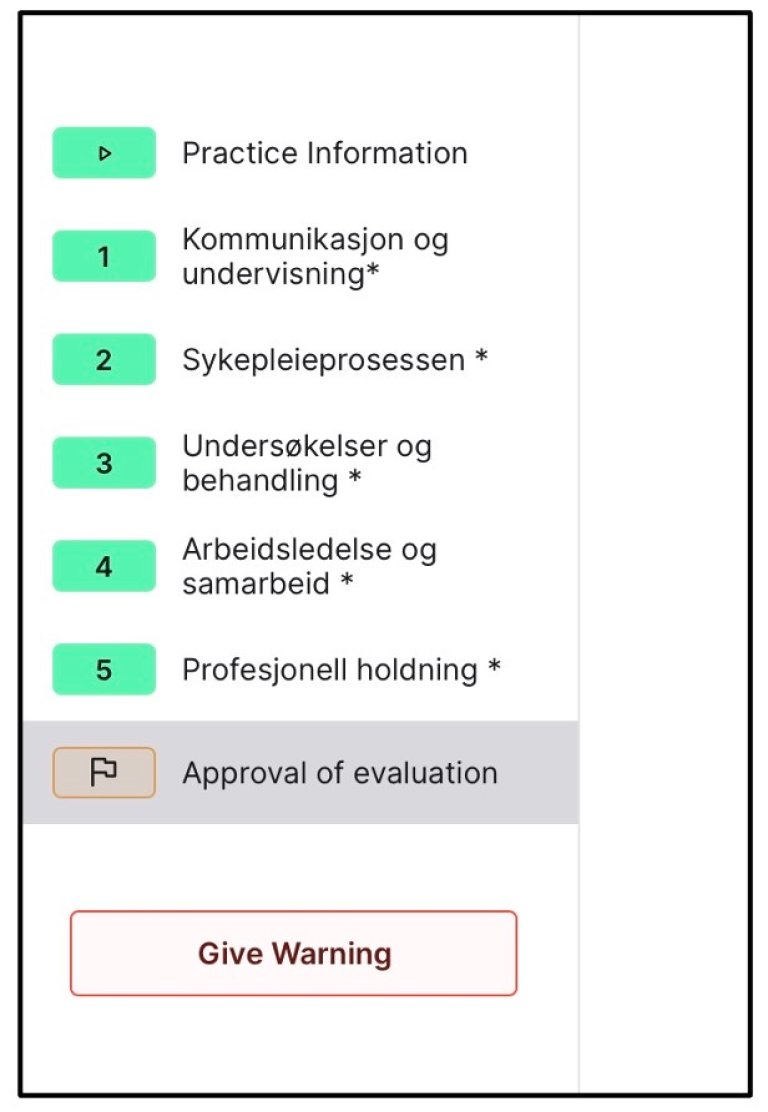The height and width of the screenshot is (1112, 768).
Task: Select the green number 1 step badge
Action: coord(104,257)
